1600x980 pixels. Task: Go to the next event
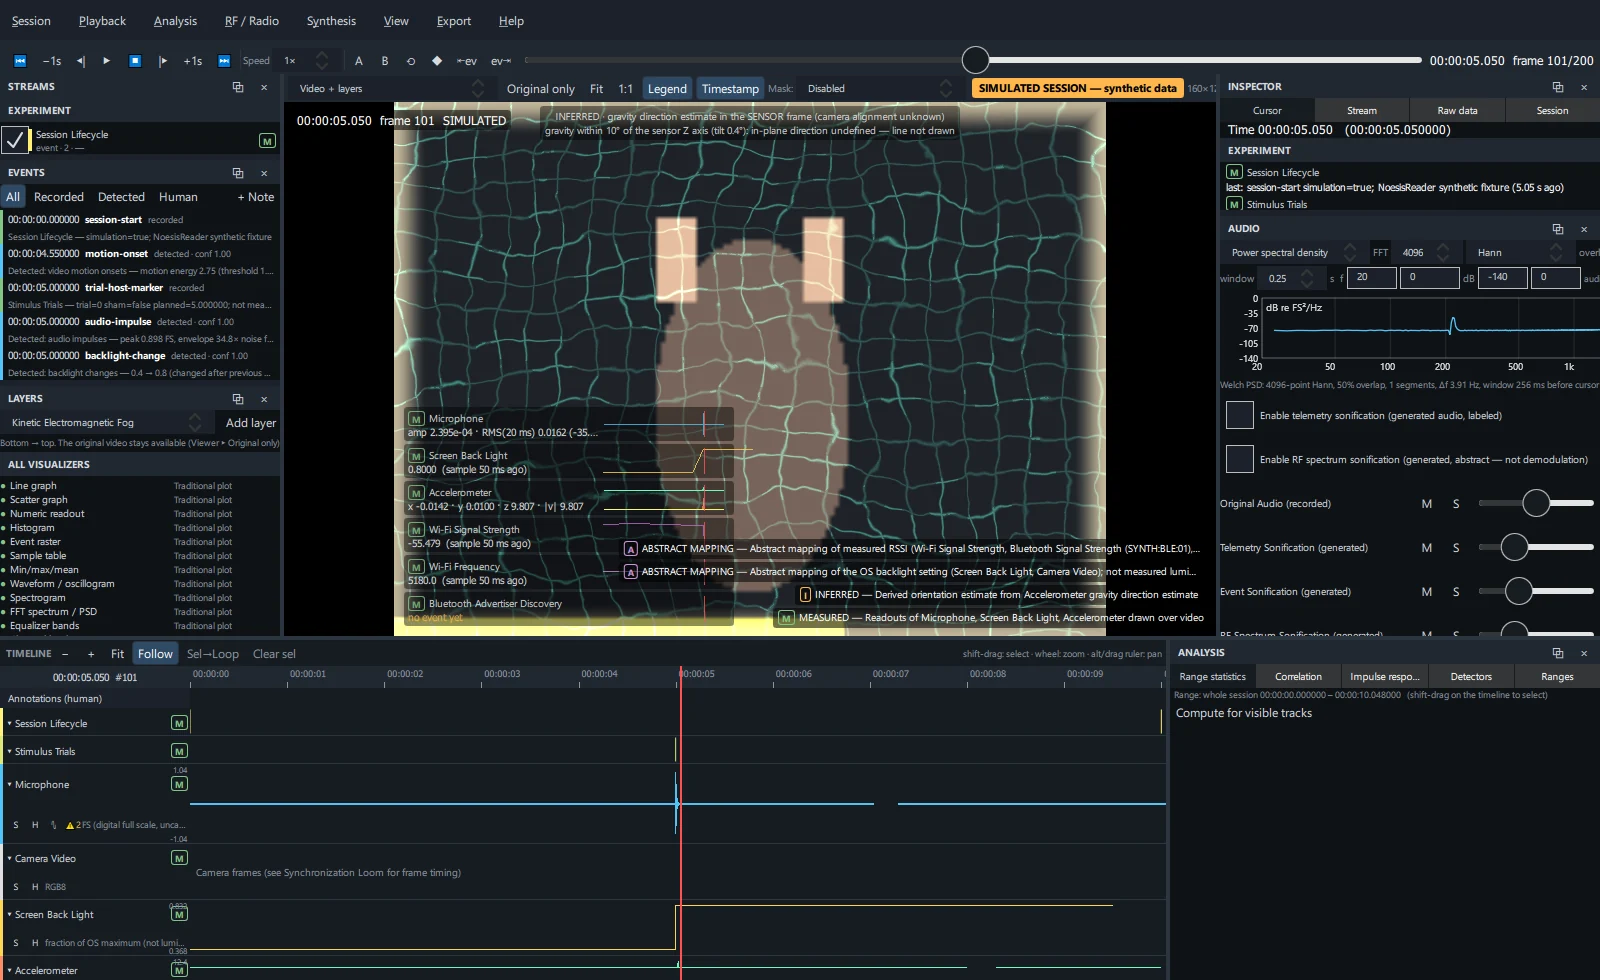point(501,61)
